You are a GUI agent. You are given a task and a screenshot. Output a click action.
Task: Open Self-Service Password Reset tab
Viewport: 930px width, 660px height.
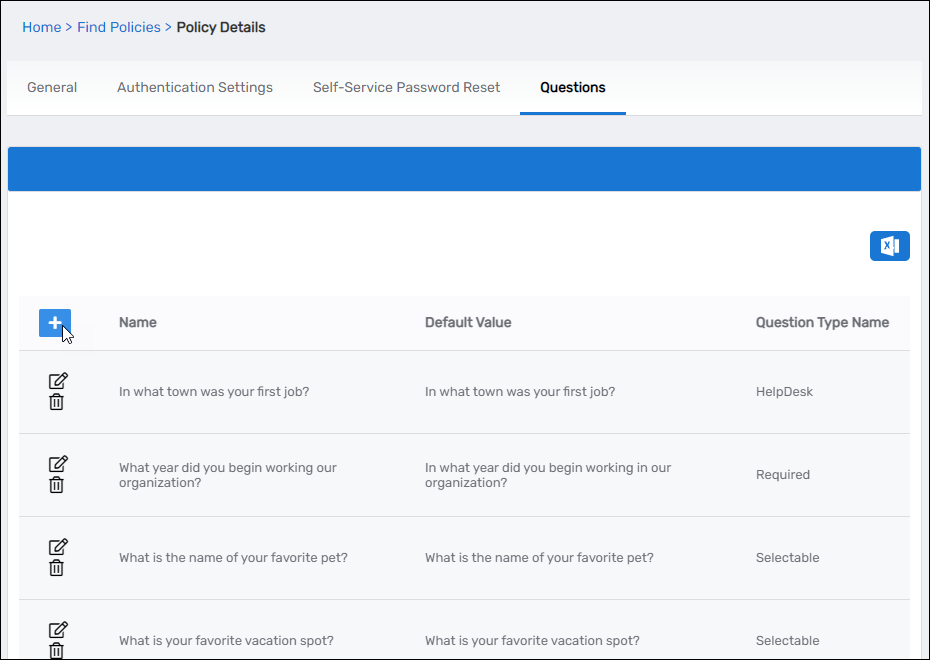(406, 88)
